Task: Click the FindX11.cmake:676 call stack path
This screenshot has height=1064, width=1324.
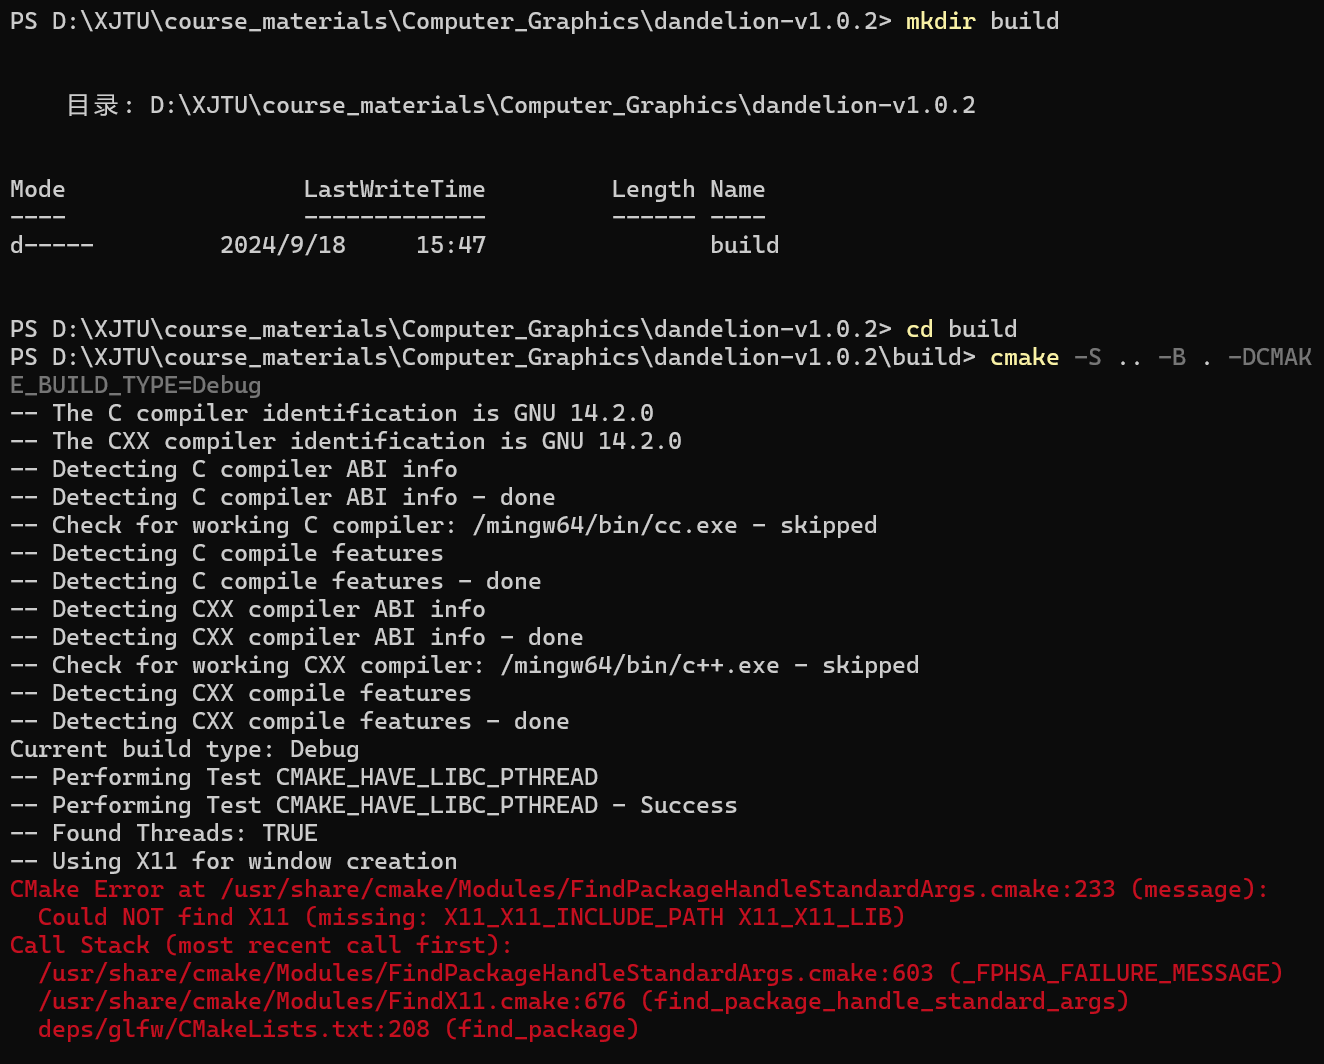Action: coord(332,1001)
